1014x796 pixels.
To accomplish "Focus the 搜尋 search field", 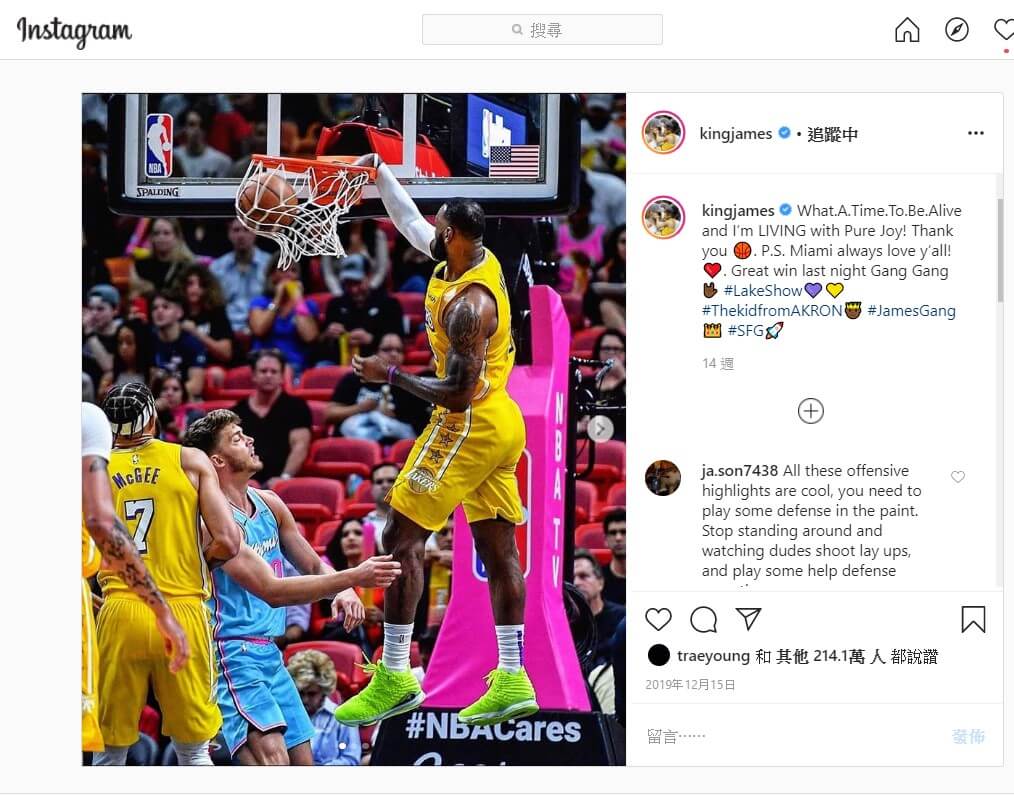I will tap(542, 30).
